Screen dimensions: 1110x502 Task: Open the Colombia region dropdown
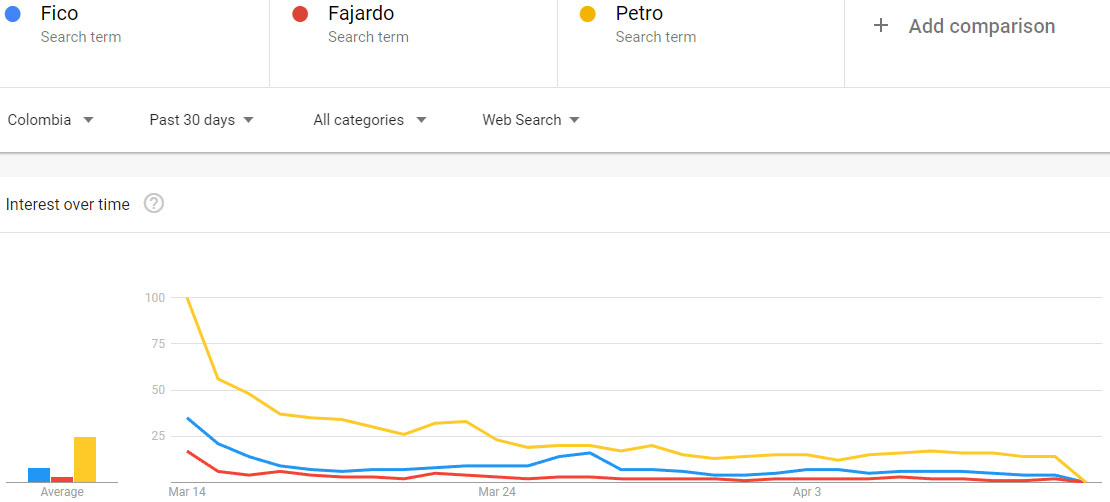pyautogui.click(x=50, y=120)
